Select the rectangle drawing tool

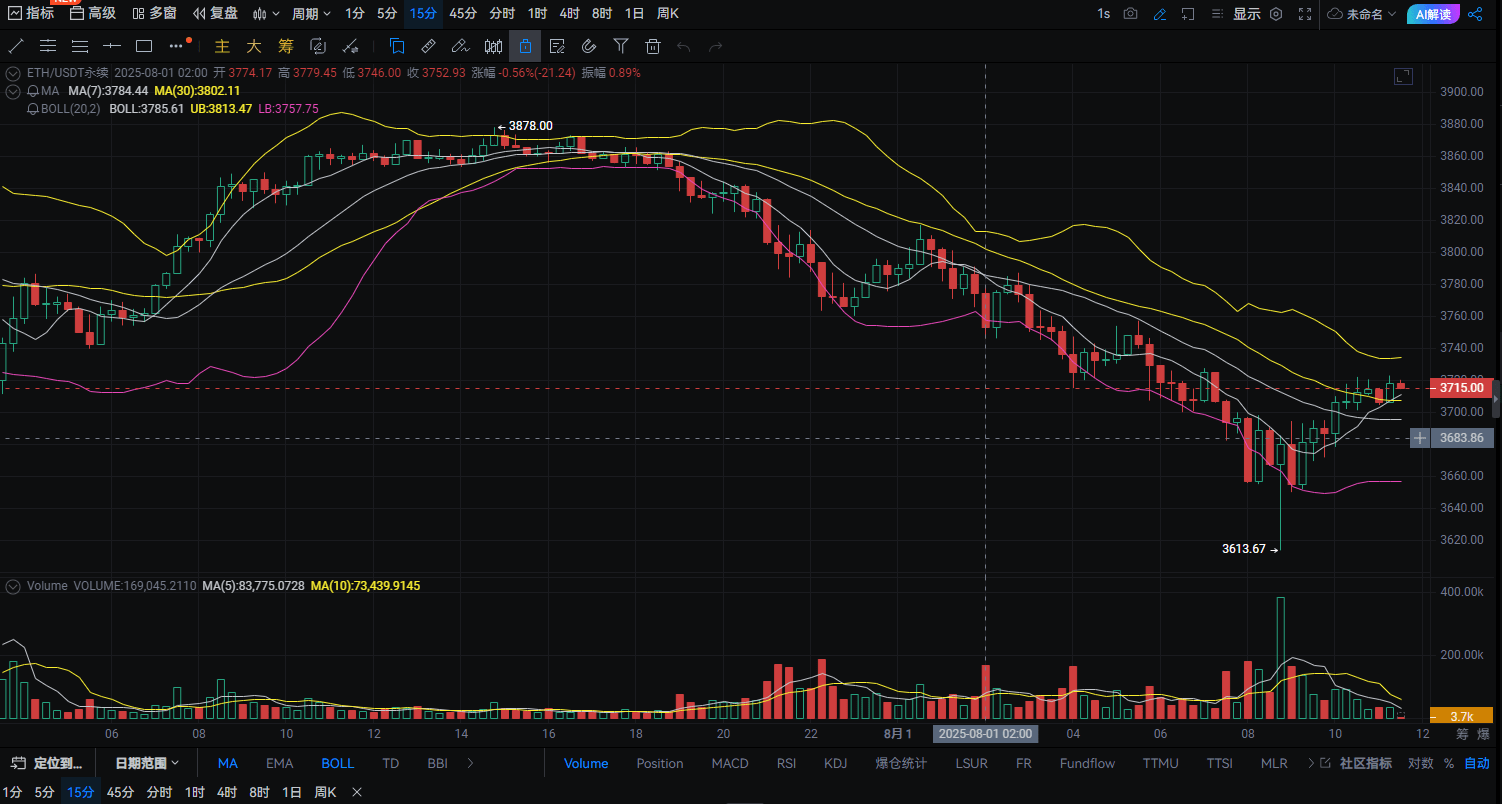point(144,46)
